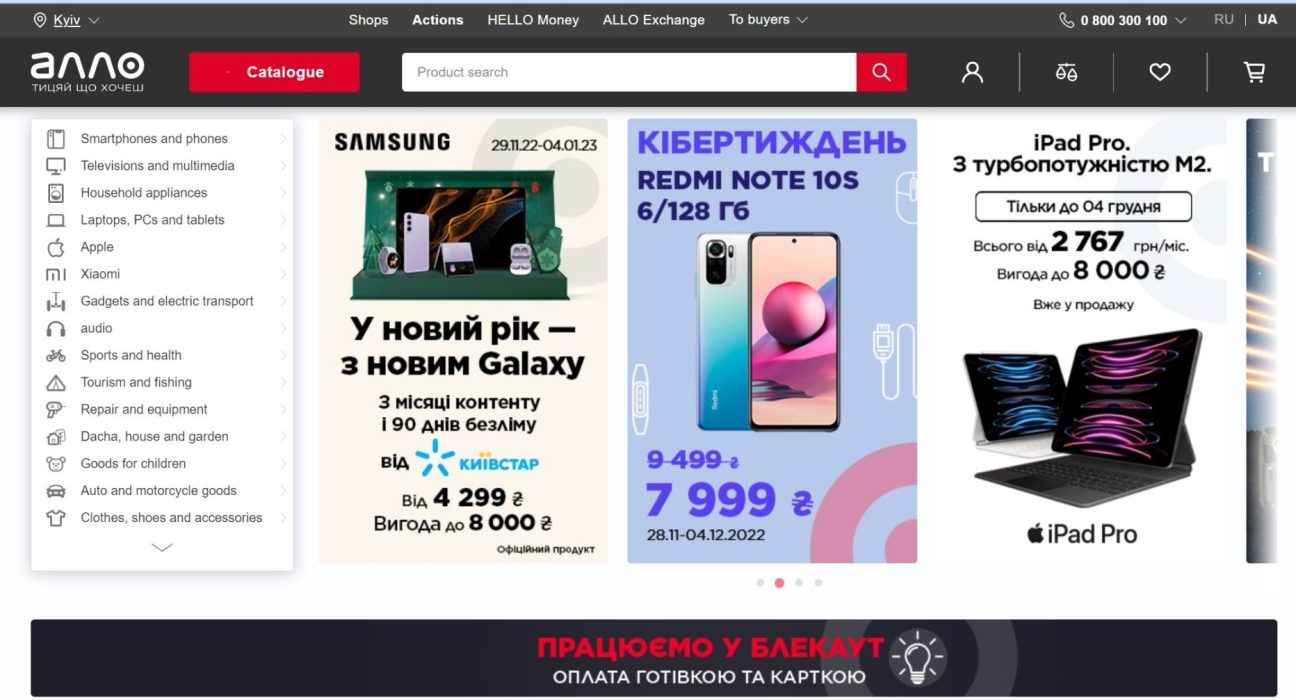Image resolution: width=1296 pixels, height=700 pixels.
Task: Open the shopping cart icon
Action: click(1254, 72)
